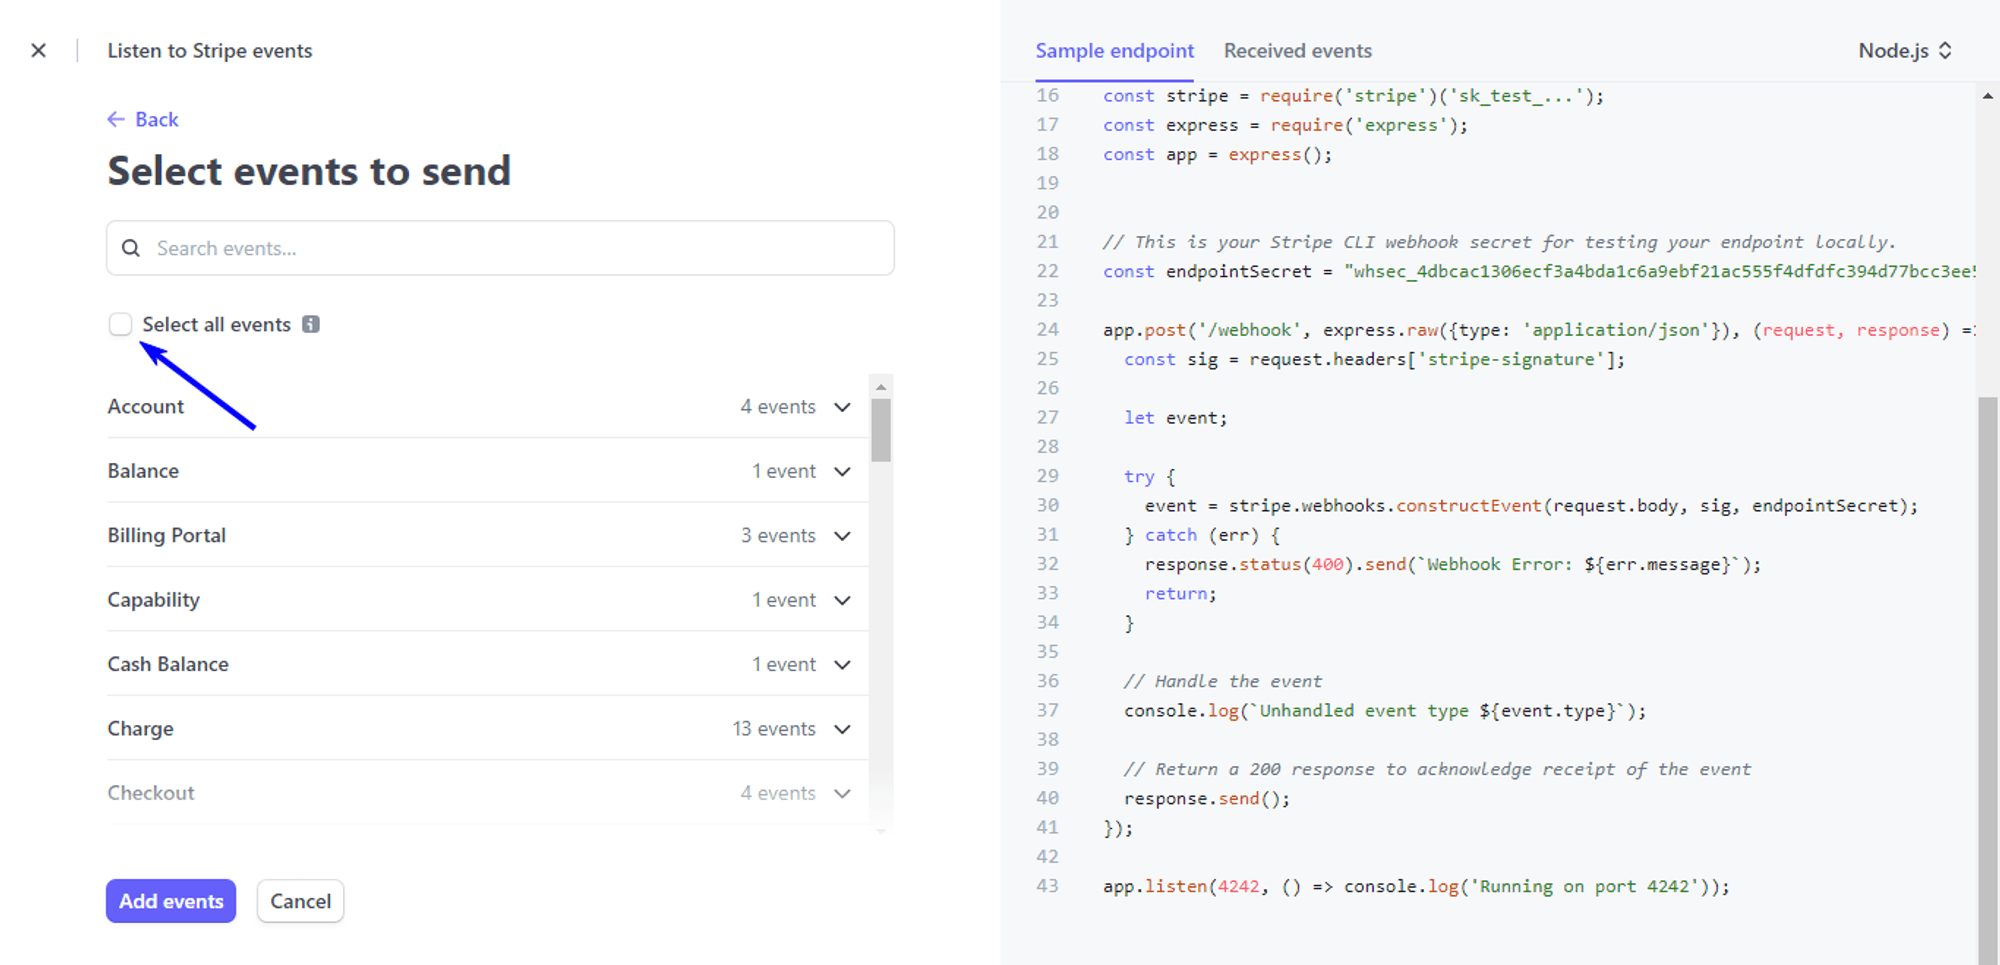This screenshot has height=965, width=2000.
Task: Expand the Capability row chevron
Action: tap(842, 601)
